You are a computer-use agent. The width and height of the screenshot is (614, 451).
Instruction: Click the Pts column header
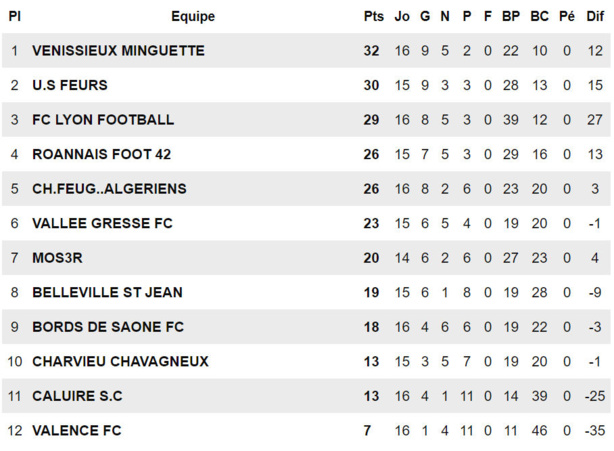(373, 17)
